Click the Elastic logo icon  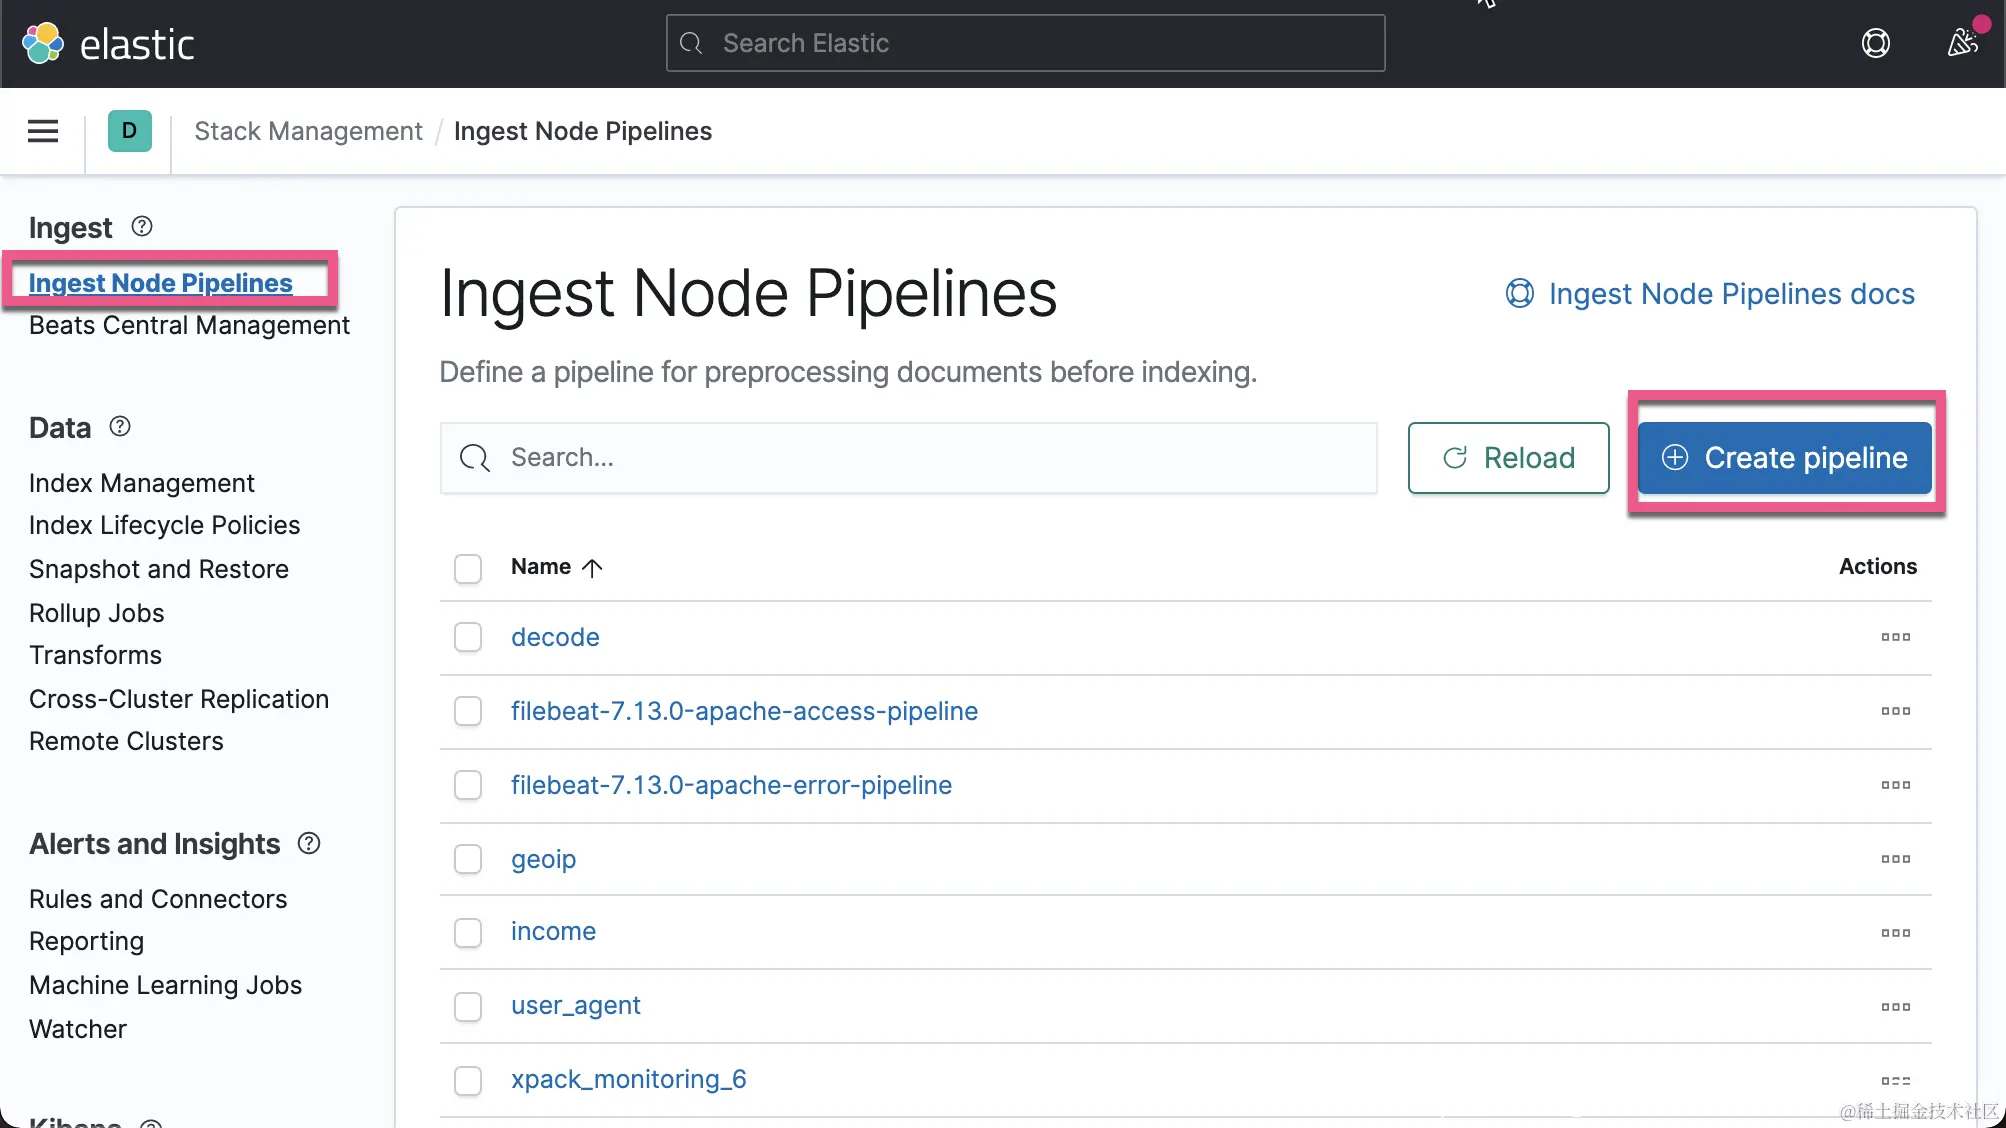[43, 44]
